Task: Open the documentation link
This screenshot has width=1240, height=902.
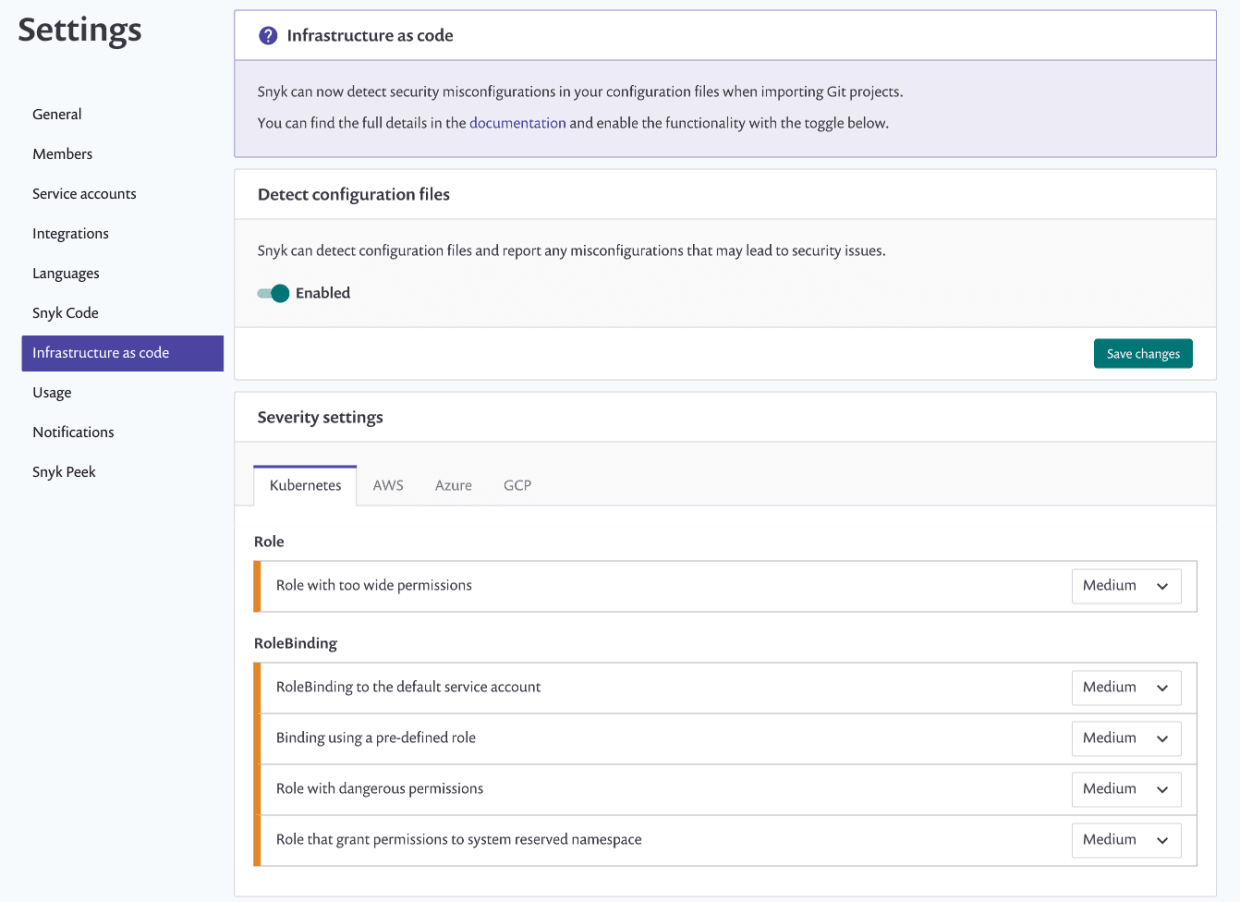Action: click(518, 123)
